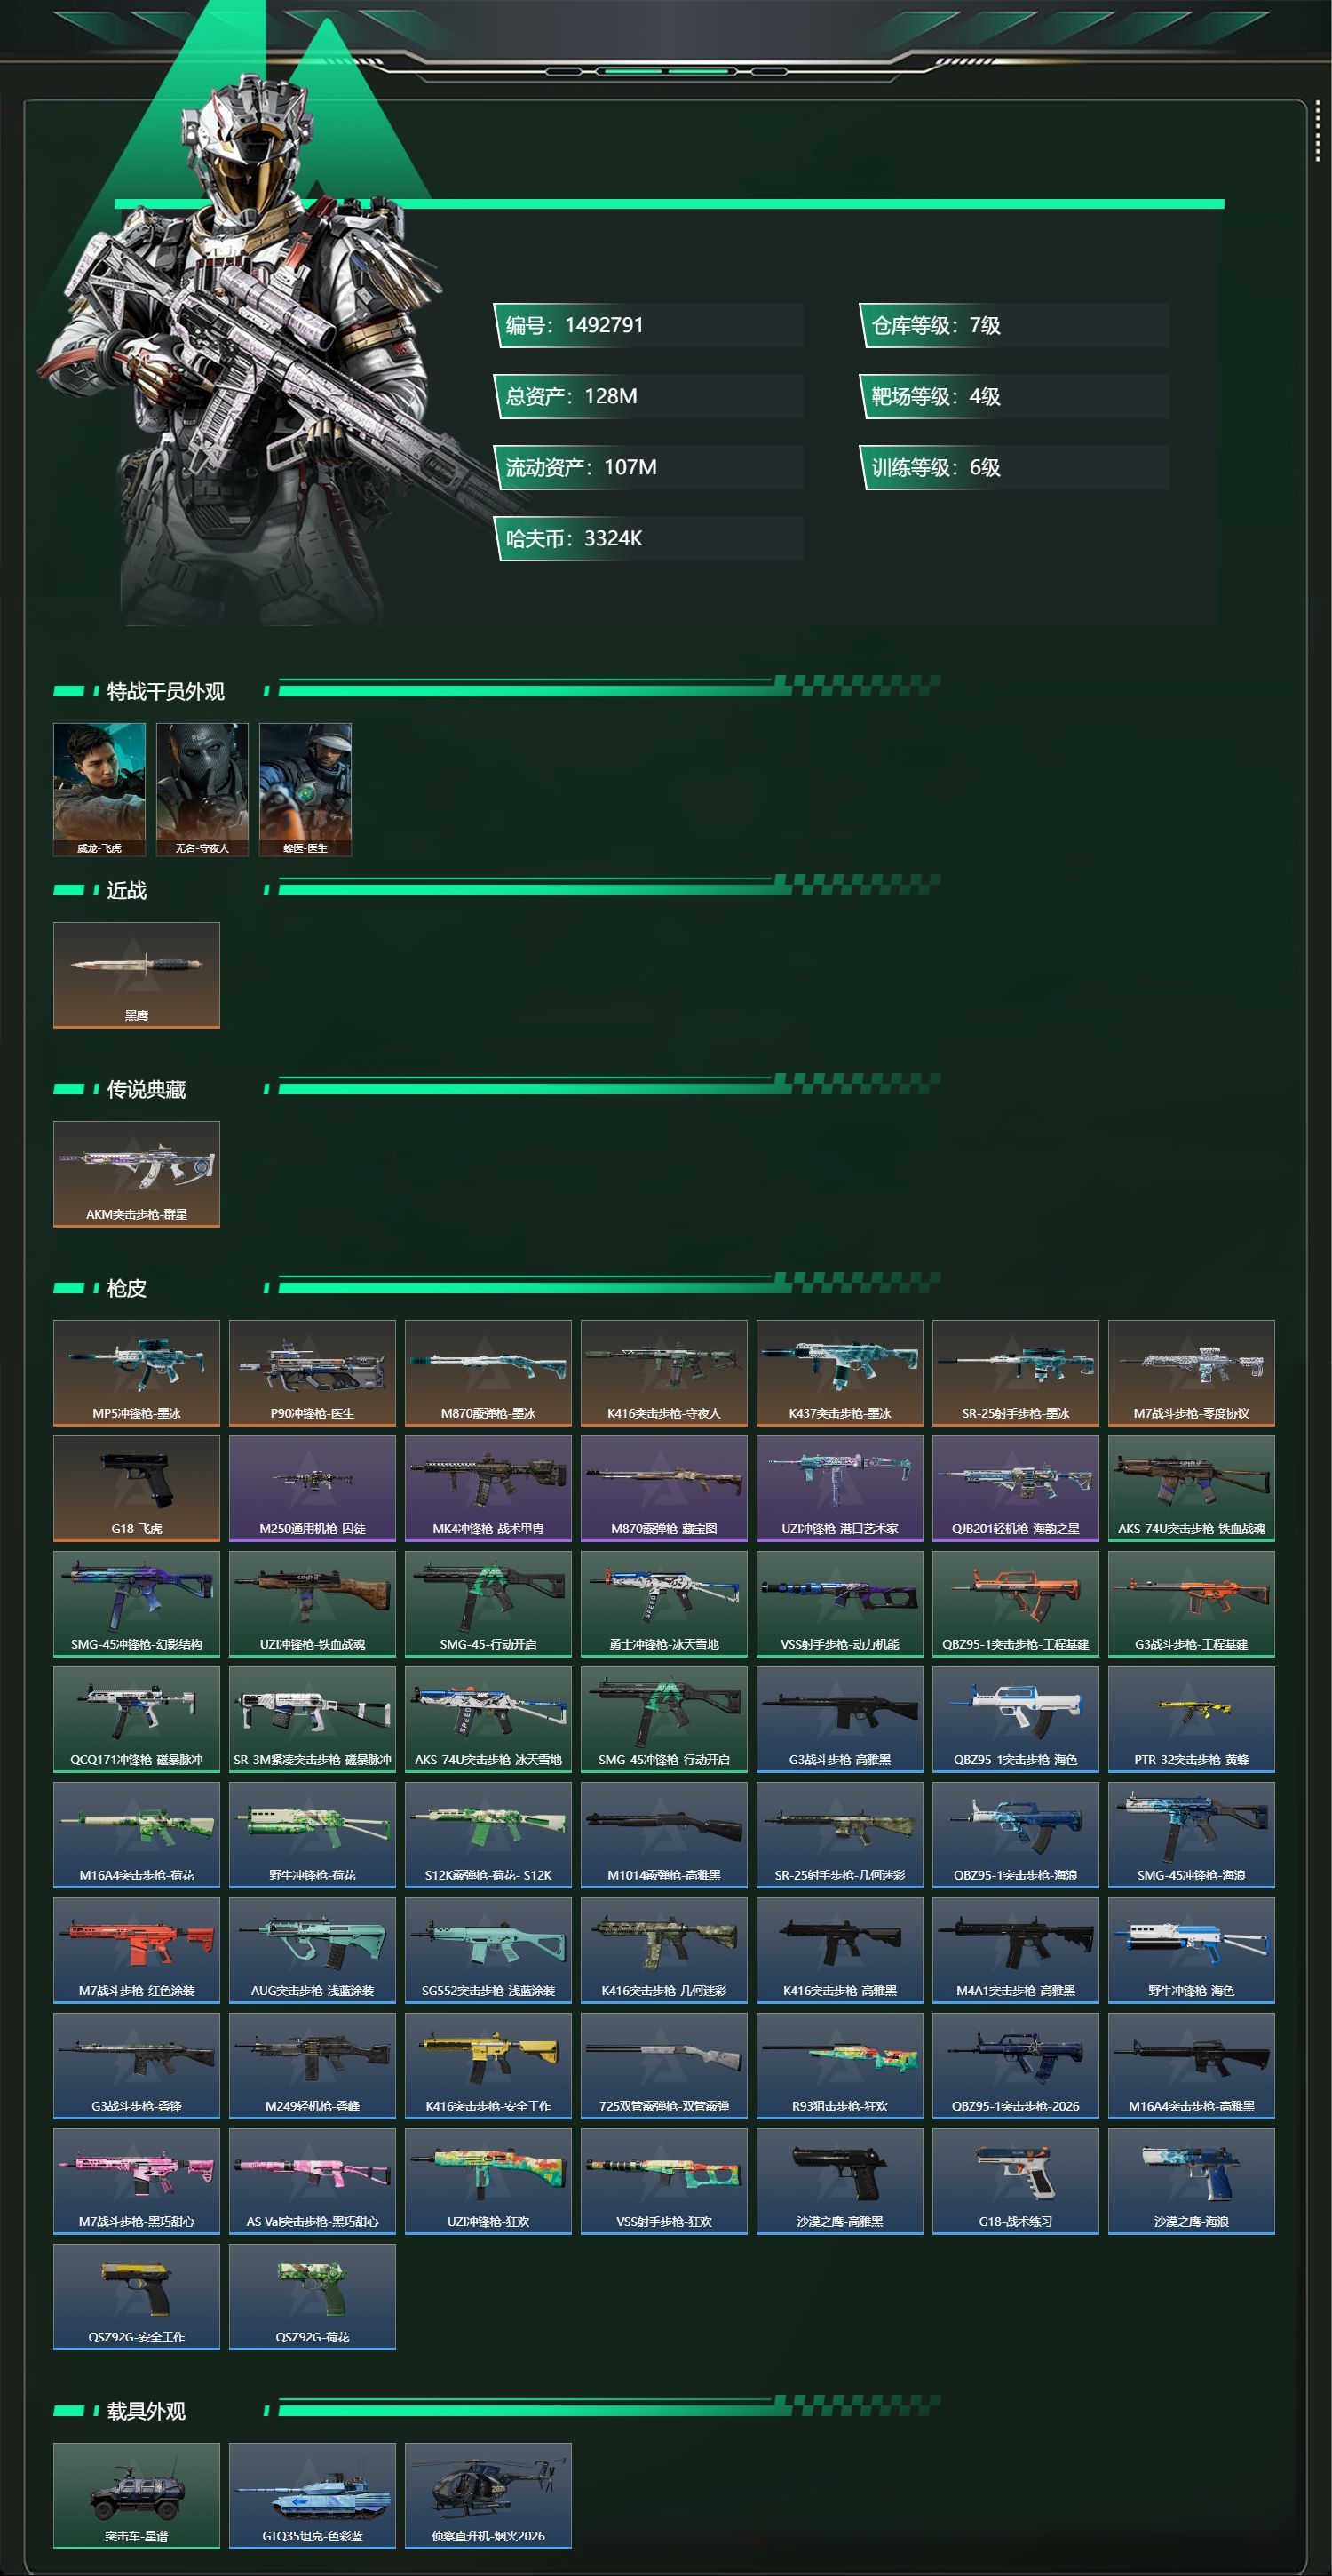1332x2576 pixels.
Task: Open the QJB201轻机枪-海韵之星 skin card
Action: [x=1016, y=1488]
